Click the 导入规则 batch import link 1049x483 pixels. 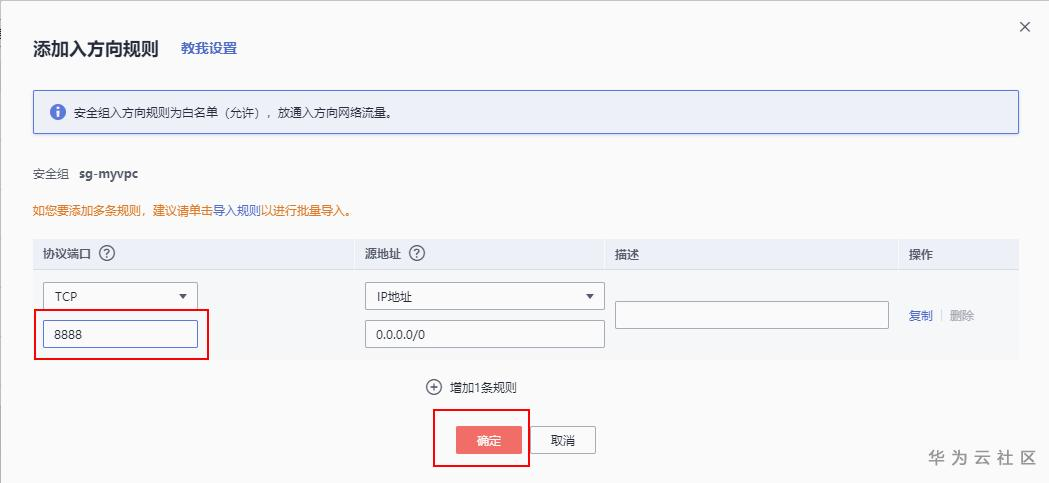click(x=236, y=211)
